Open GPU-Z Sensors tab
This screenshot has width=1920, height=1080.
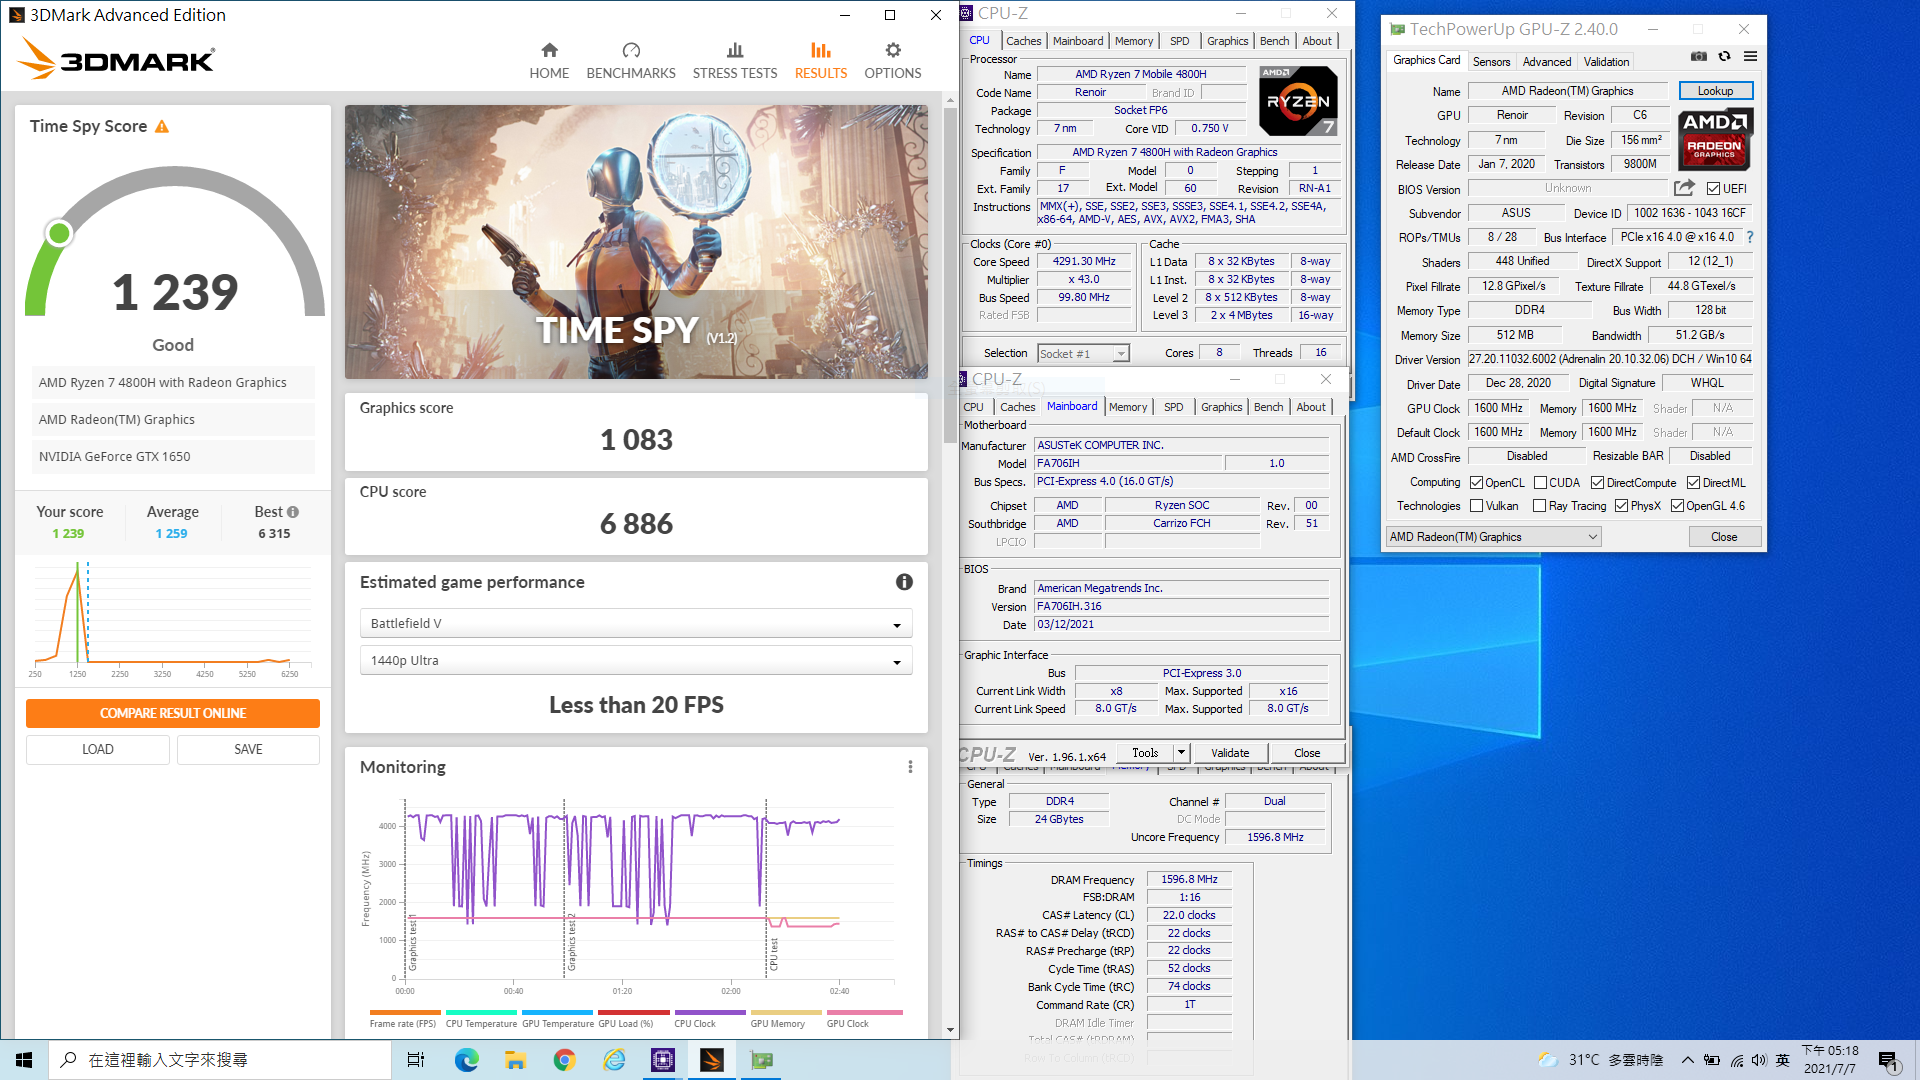point(1491,62)
